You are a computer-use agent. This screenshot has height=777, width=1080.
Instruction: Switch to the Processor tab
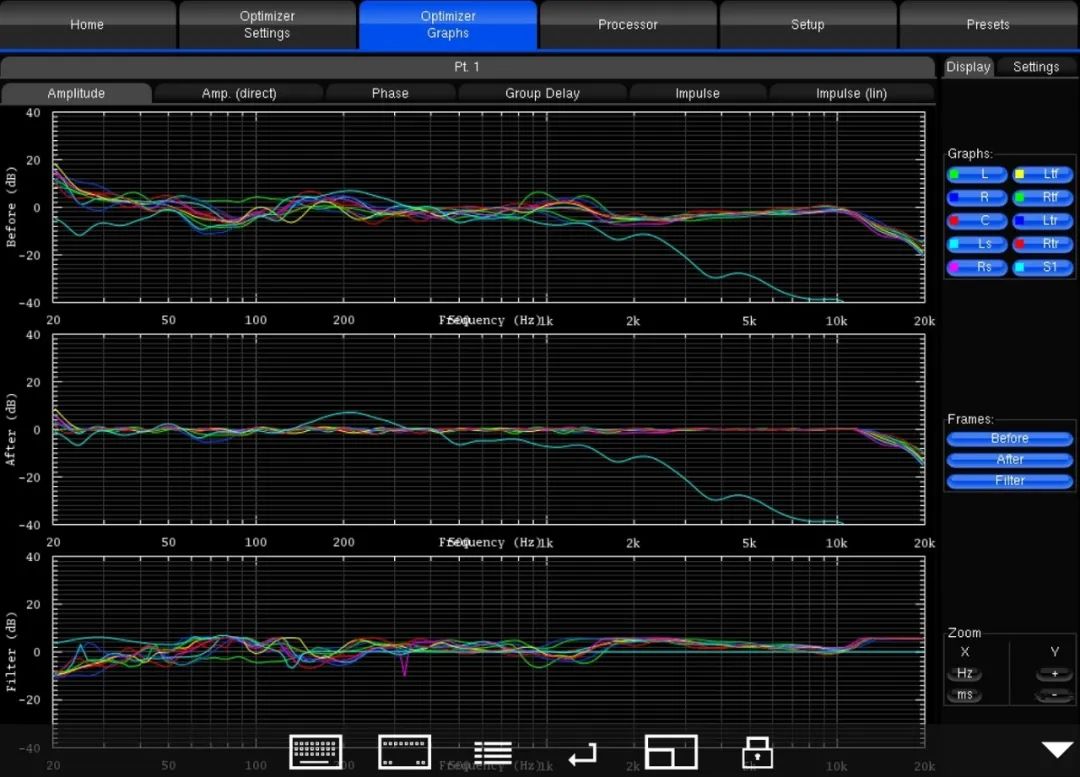[x=628, y=25]
